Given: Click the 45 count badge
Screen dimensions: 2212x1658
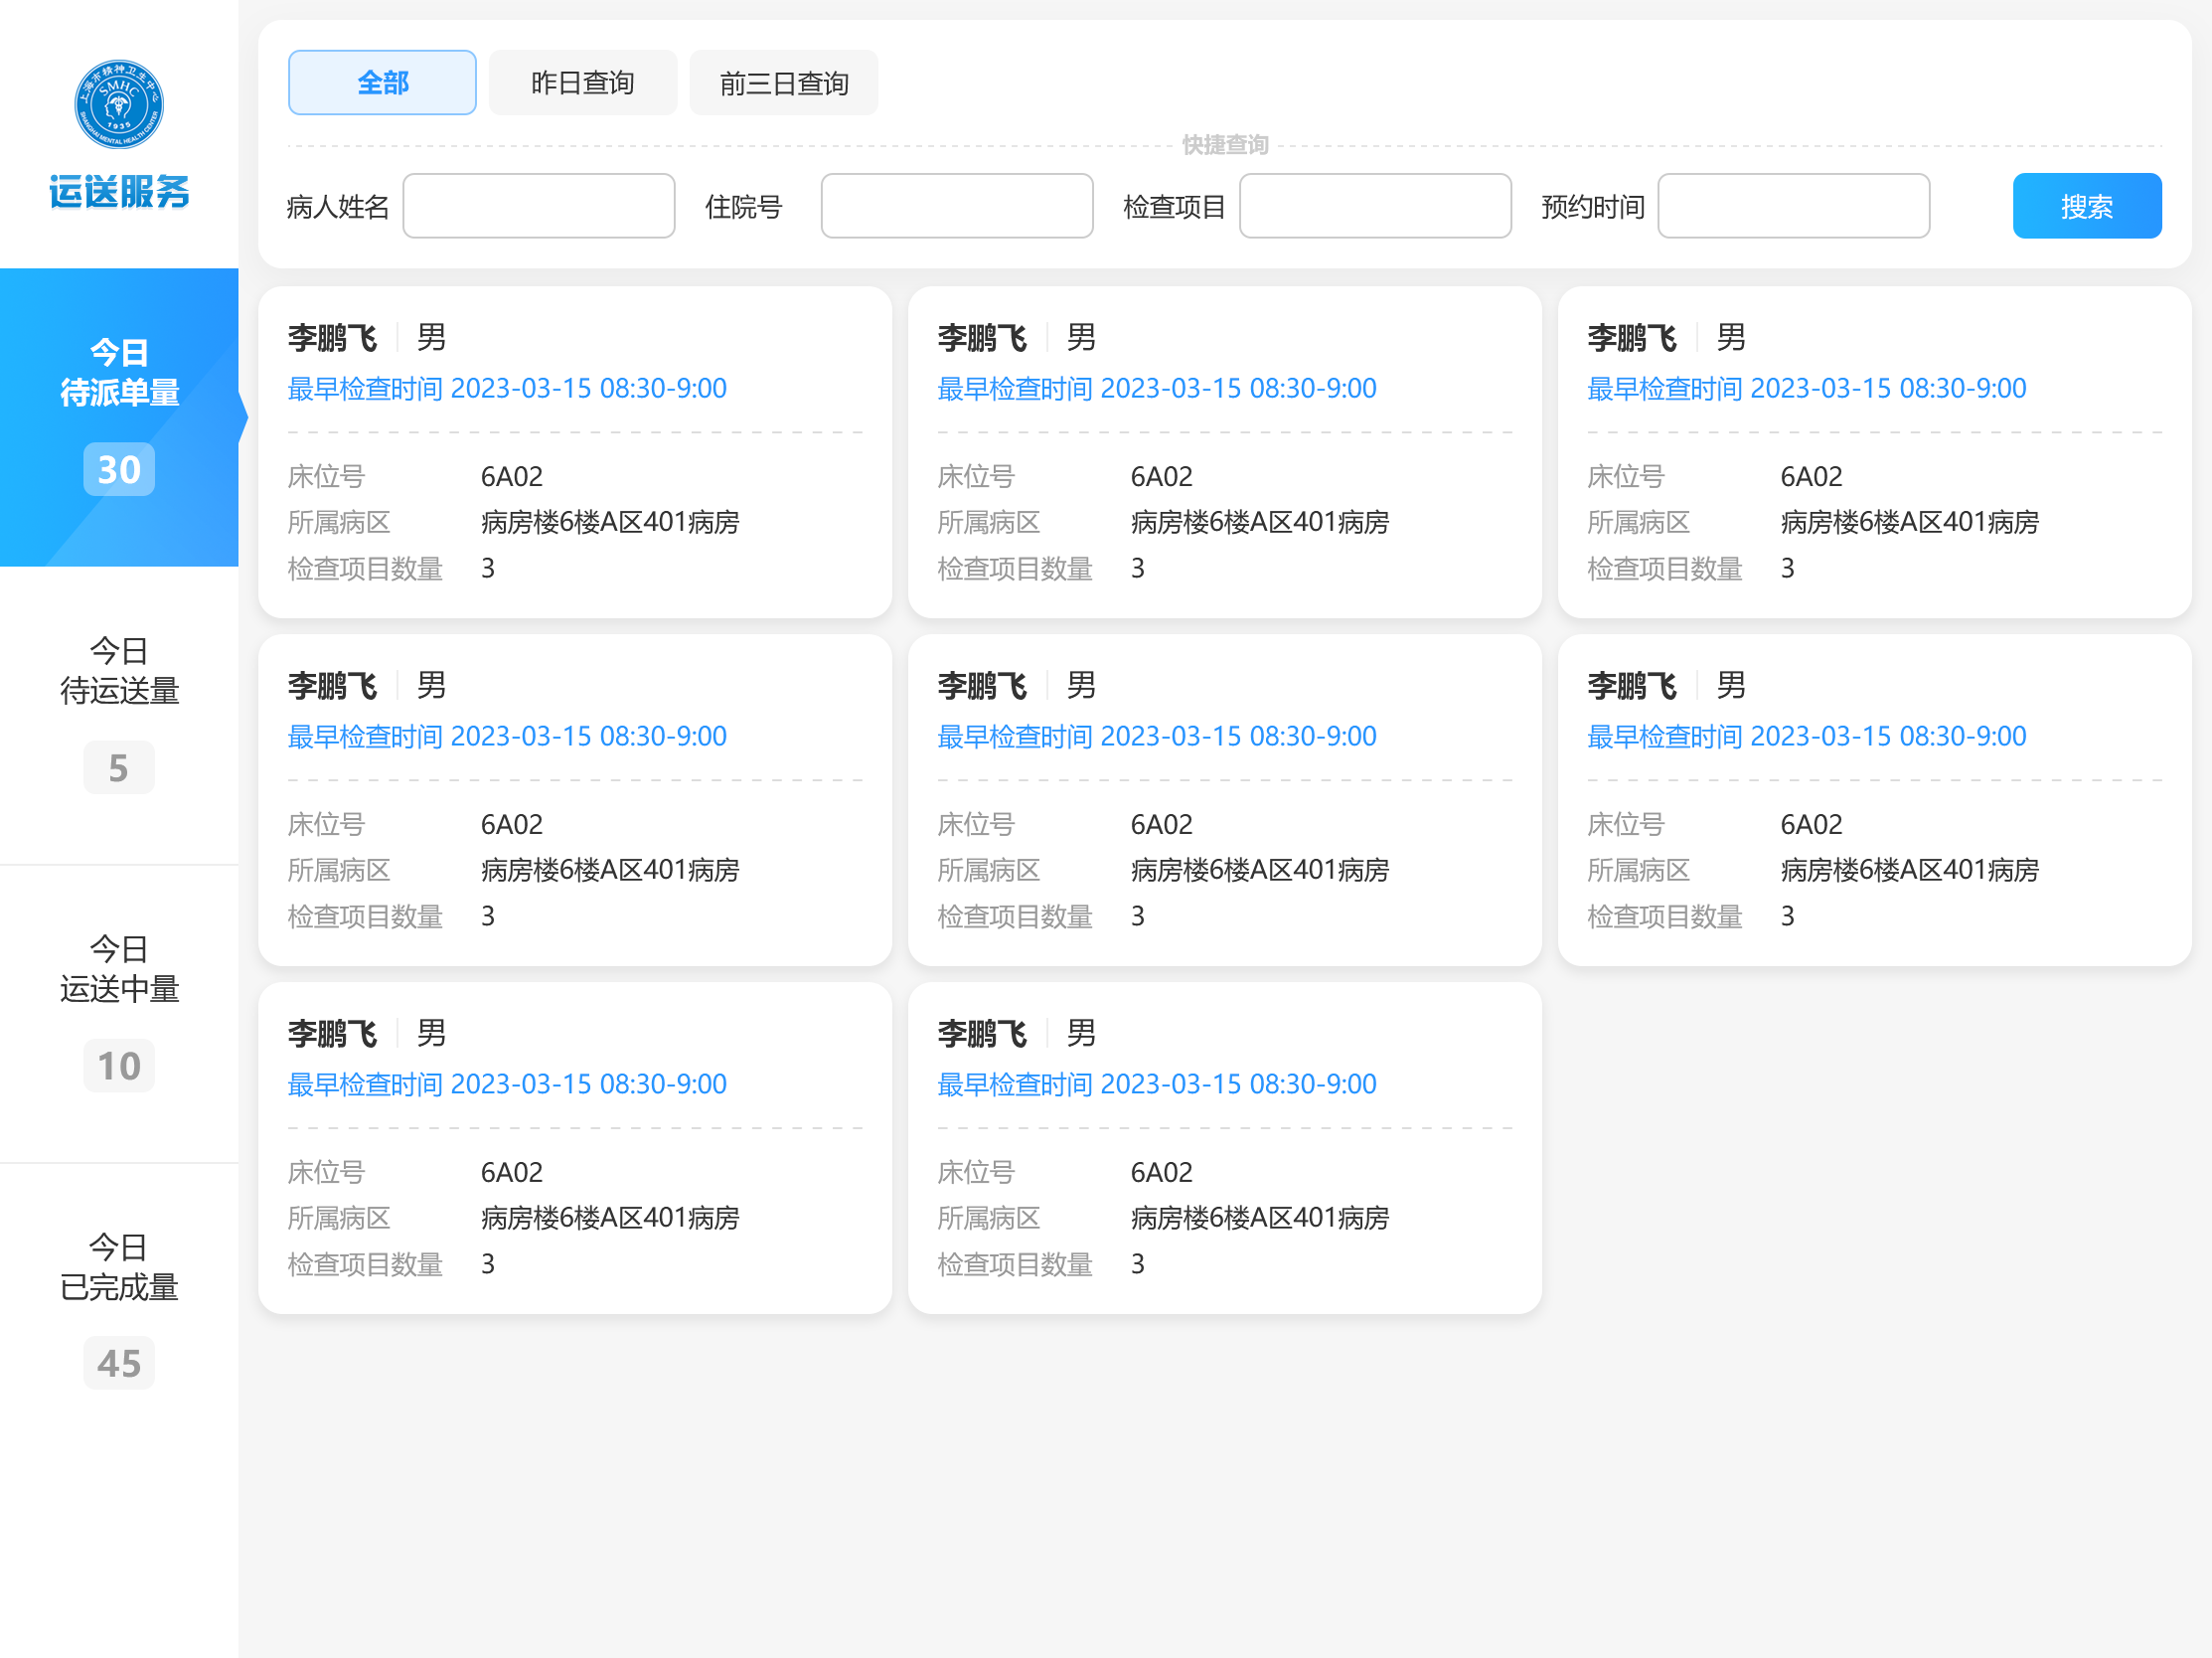Looking at the screenshot, I should [119, 1363].
